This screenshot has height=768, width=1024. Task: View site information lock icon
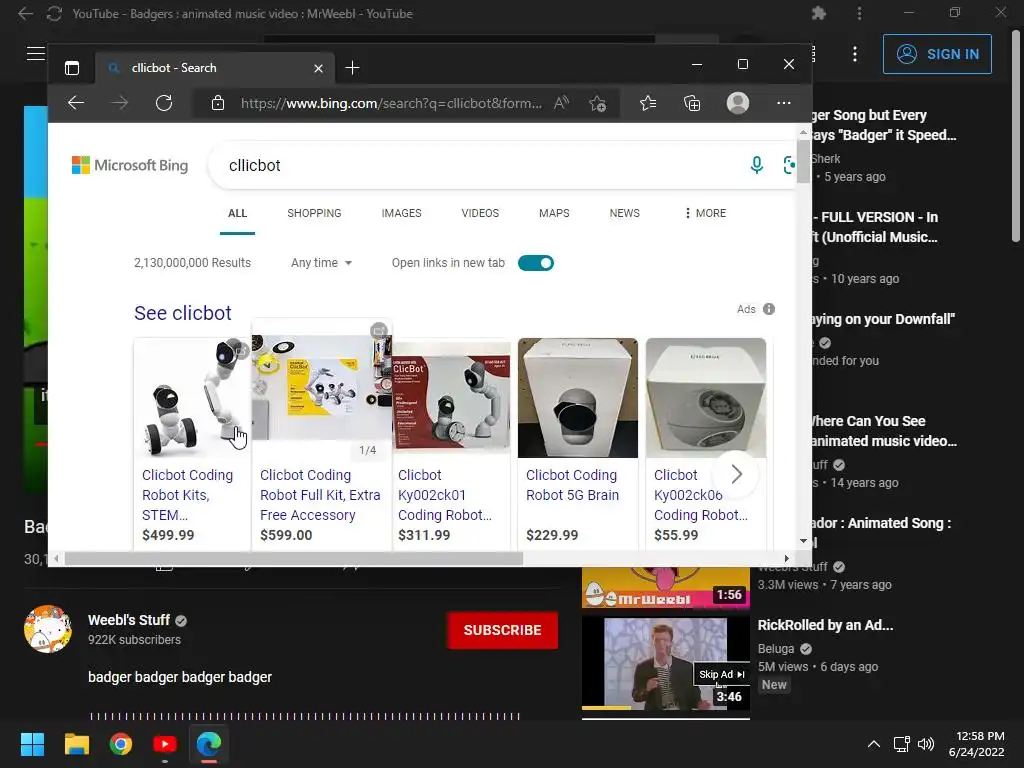click(x=217, y=103)
